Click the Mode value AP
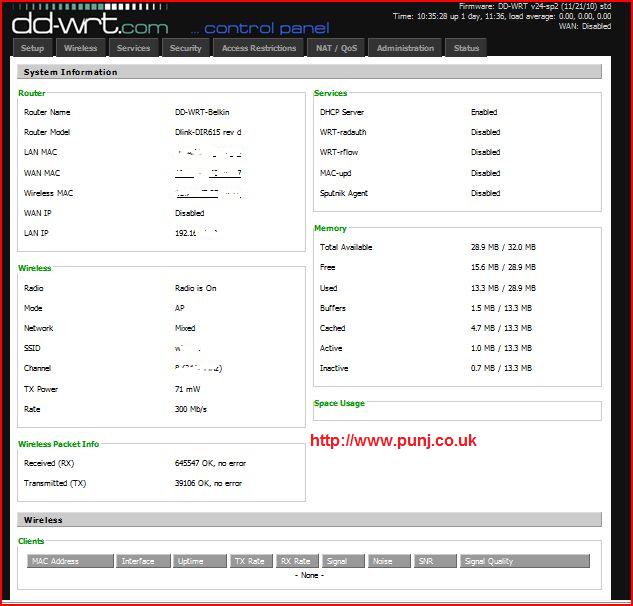The height and width of the screenshot is (606, 633). tap(180, 308)
